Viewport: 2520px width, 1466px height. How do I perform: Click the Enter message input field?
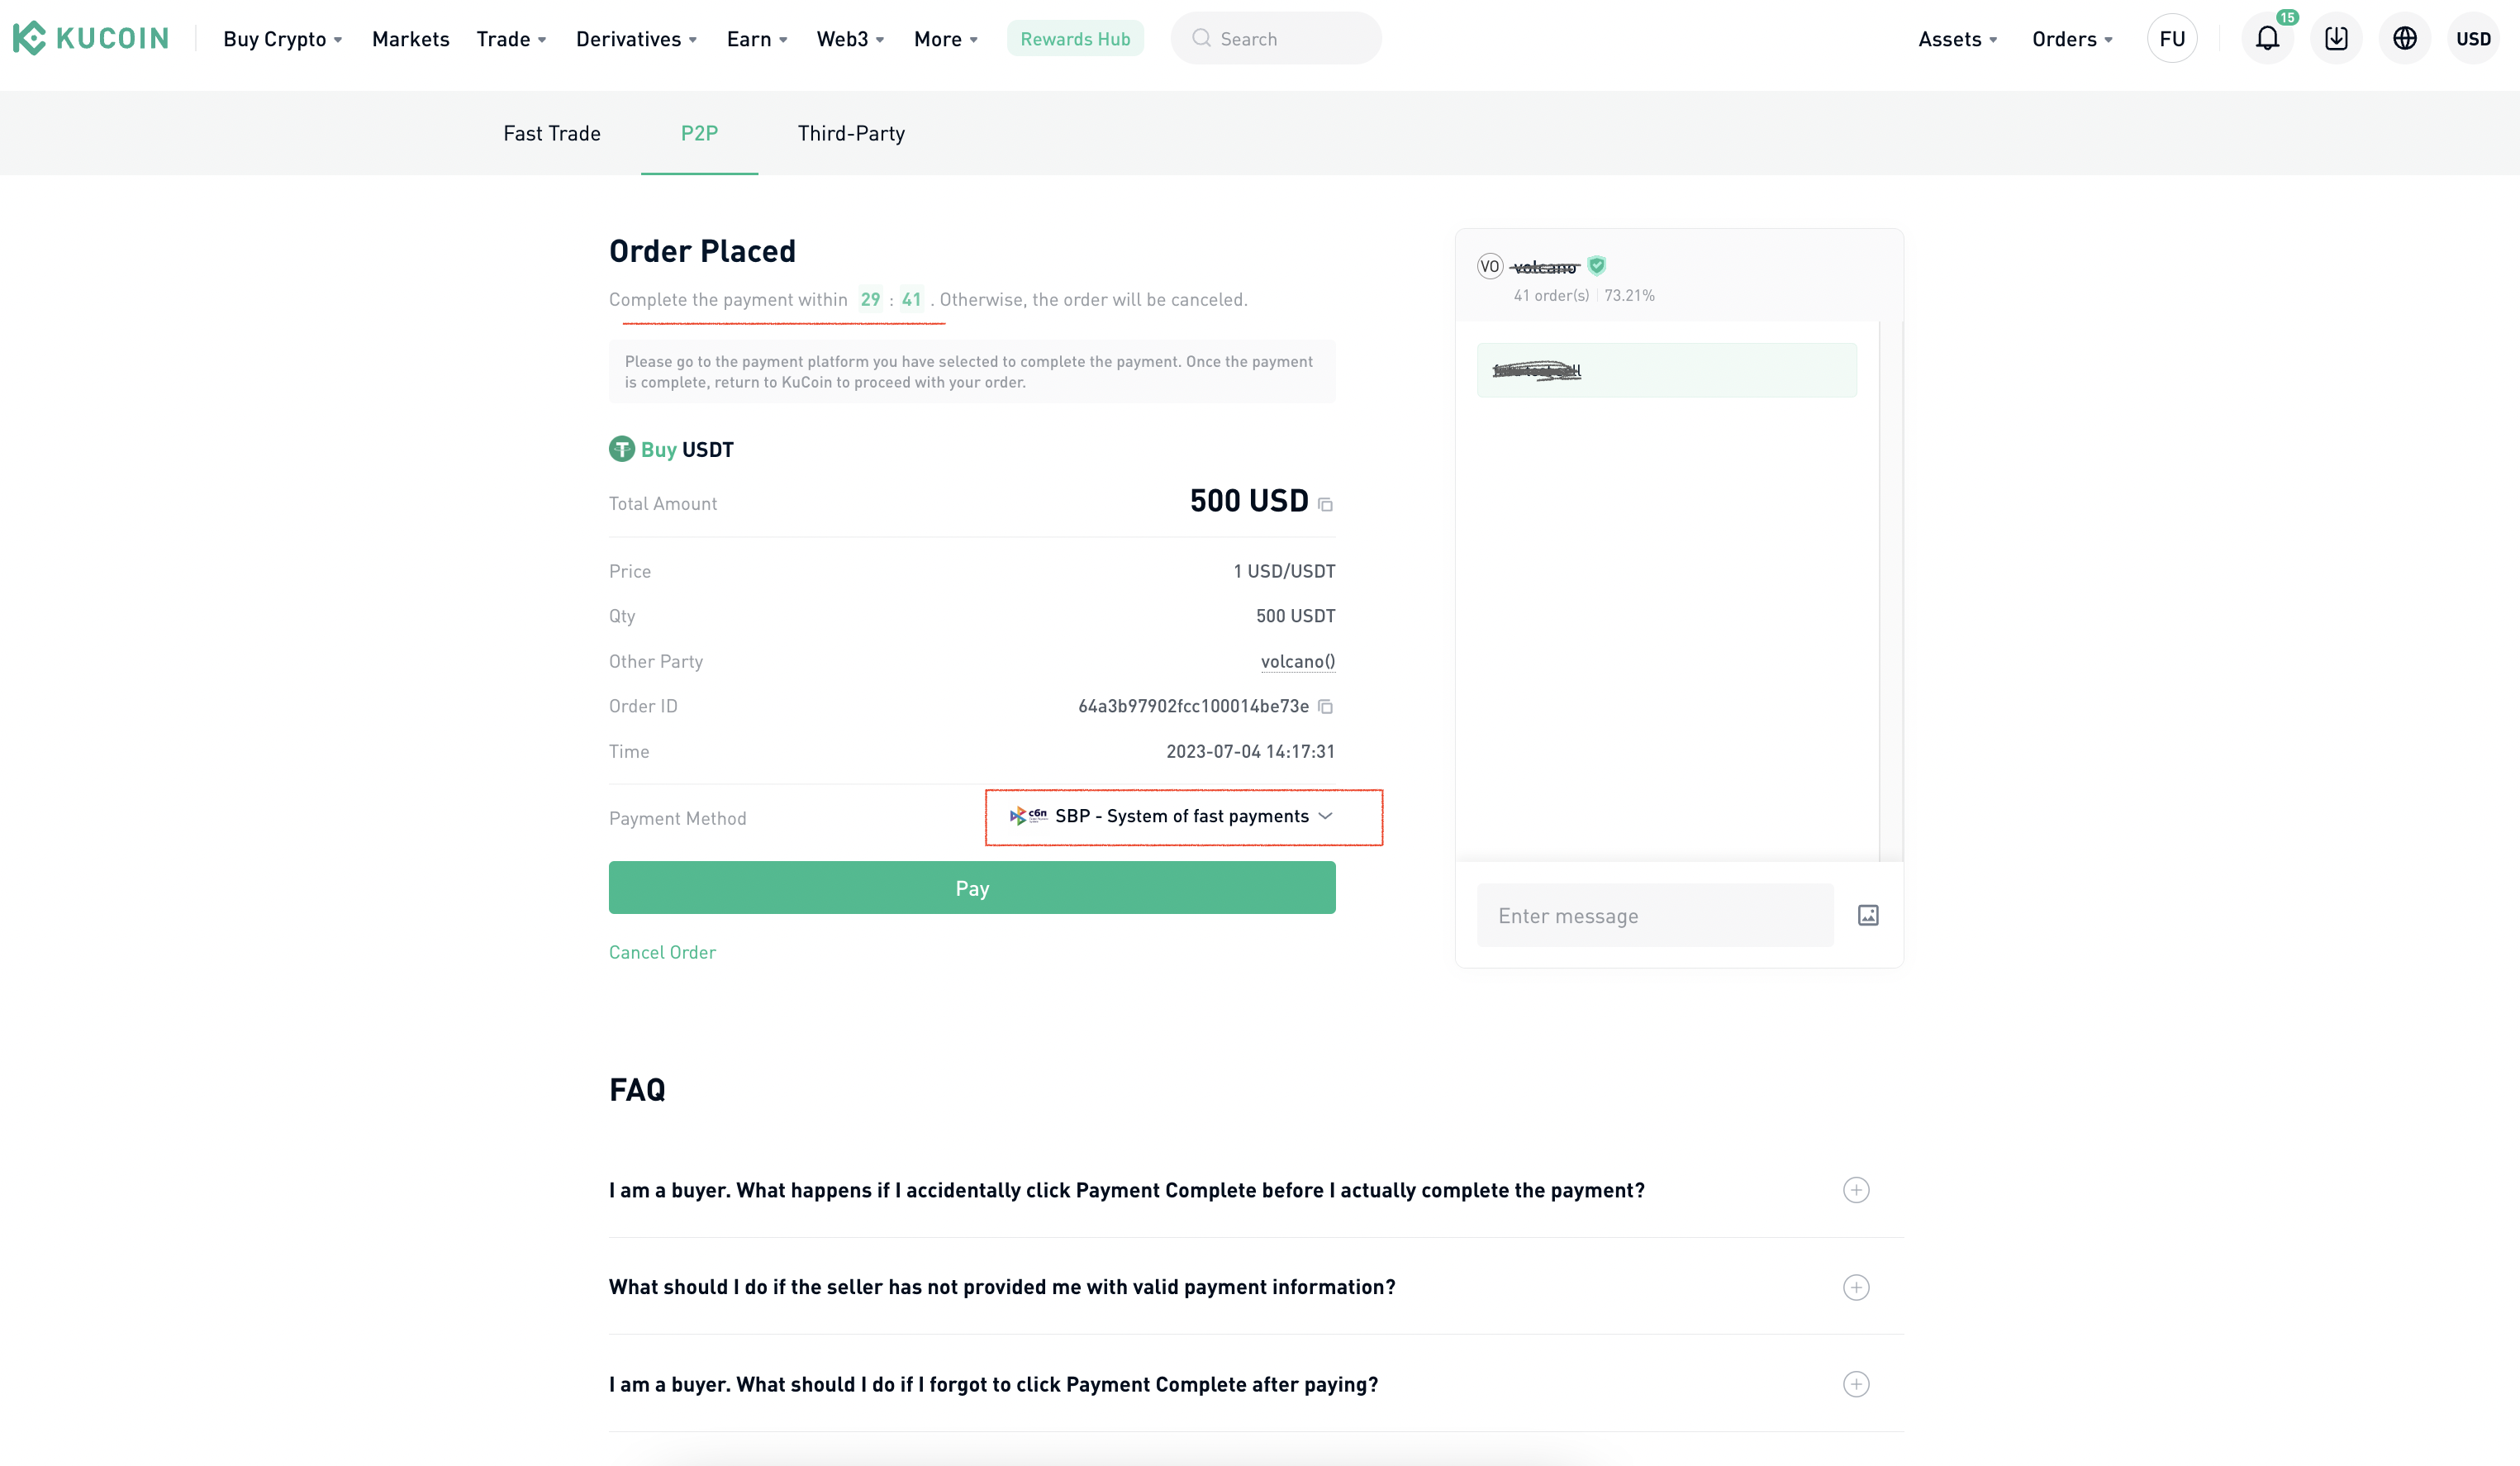pyautogui.click(x=1653, y=915)
